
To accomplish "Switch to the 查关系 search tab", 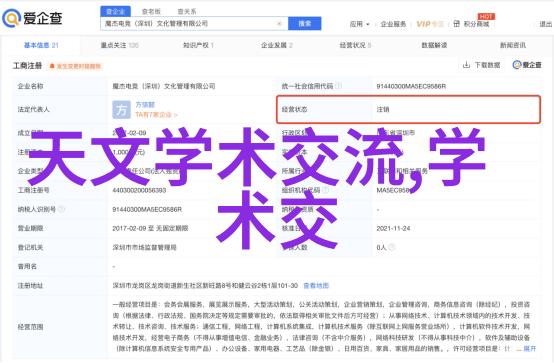I will click(x=187, y=12).
